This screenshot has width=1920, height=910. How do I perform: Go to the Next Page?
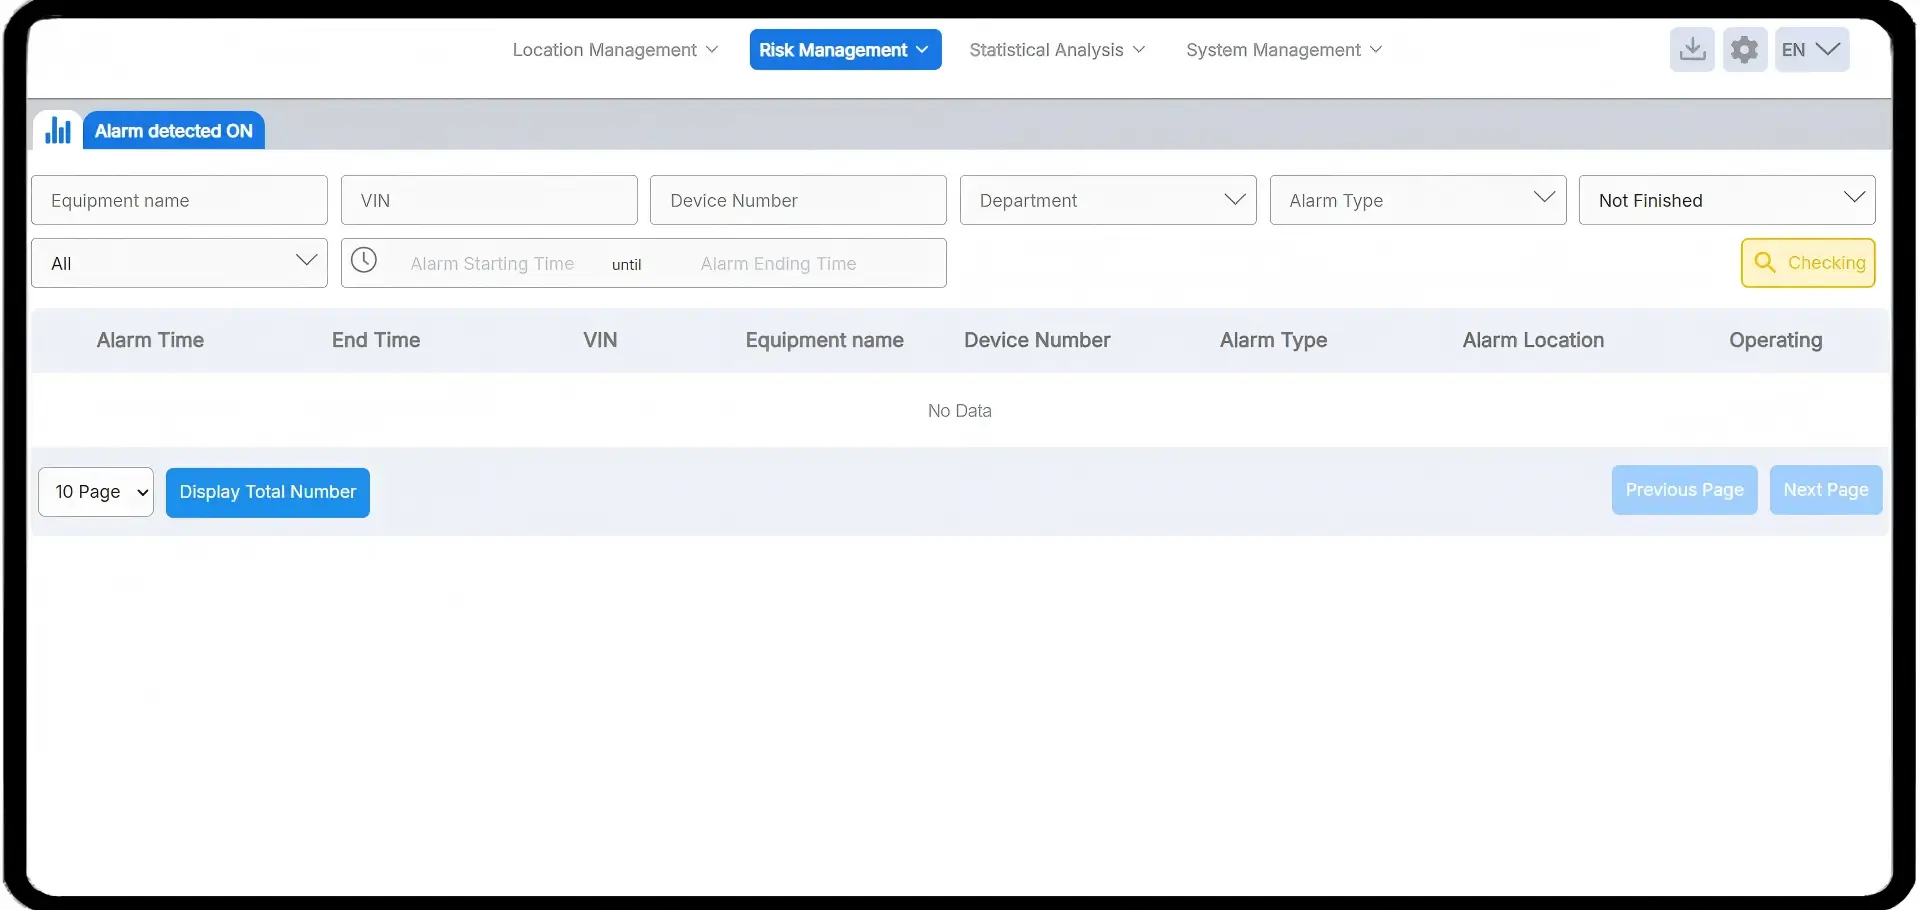pos(1825,490)
